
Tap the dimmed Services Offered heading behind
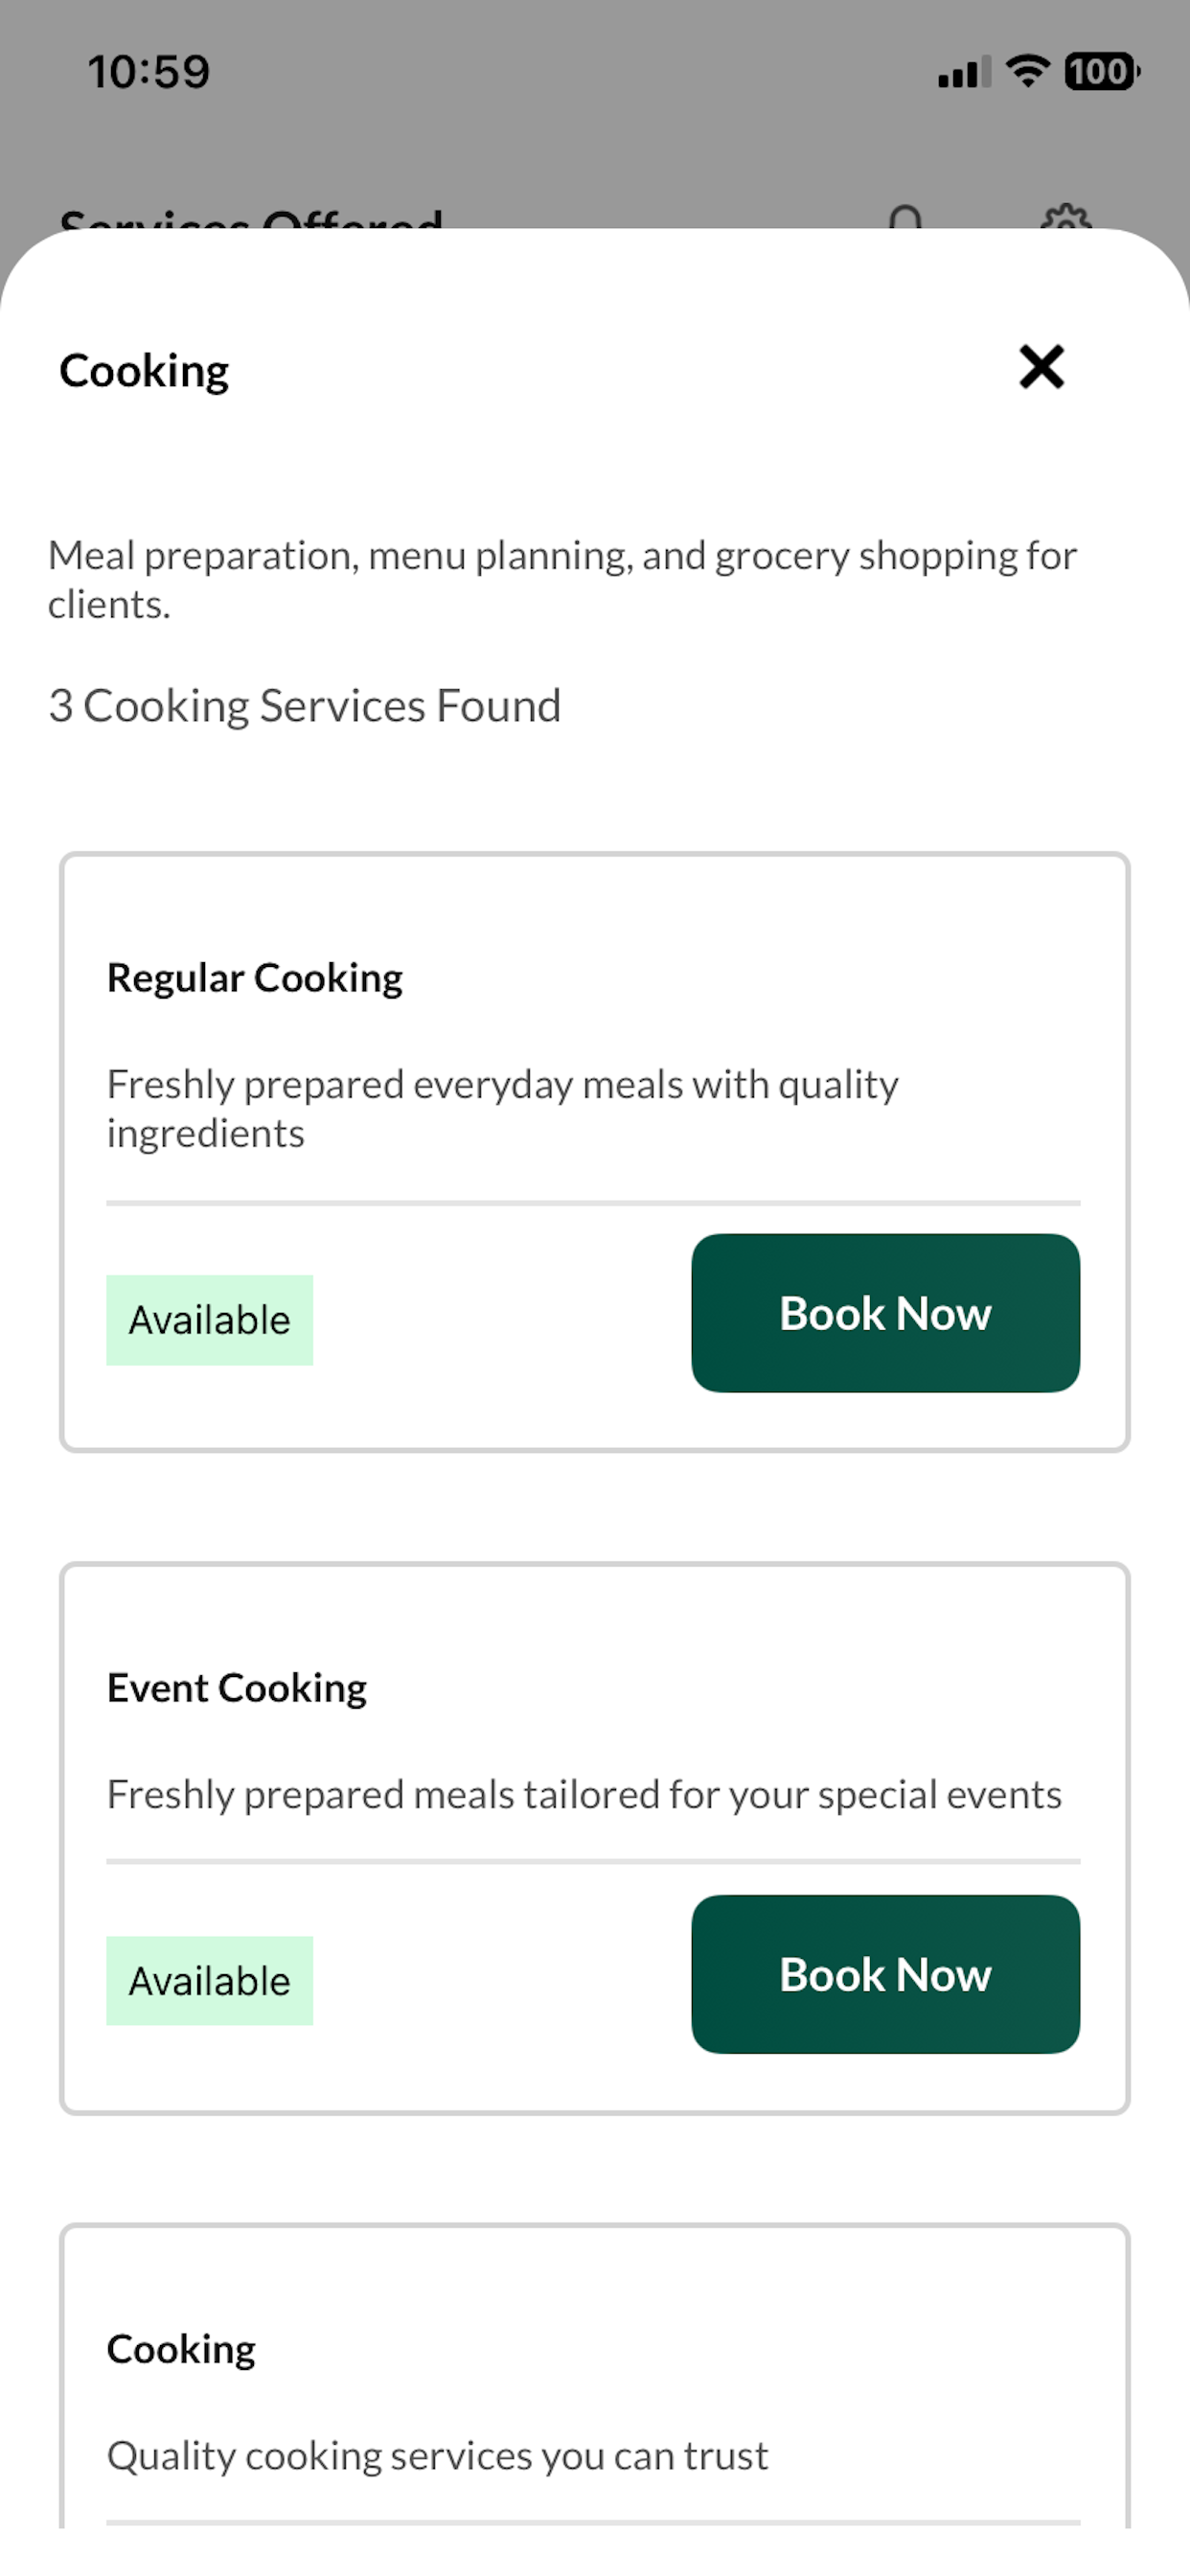coord(251,217)
